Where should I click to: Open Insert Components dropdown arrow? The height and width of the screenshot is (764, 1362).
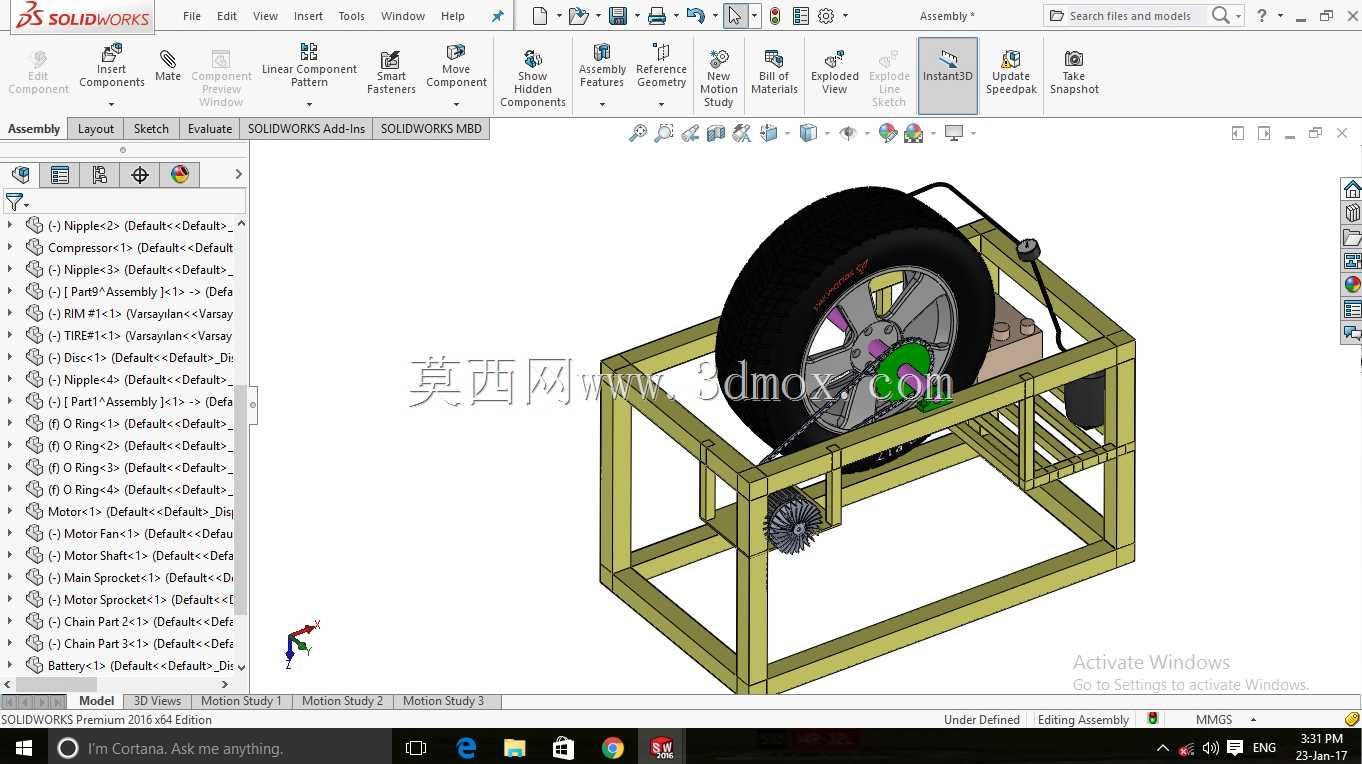tap(112, 104)
